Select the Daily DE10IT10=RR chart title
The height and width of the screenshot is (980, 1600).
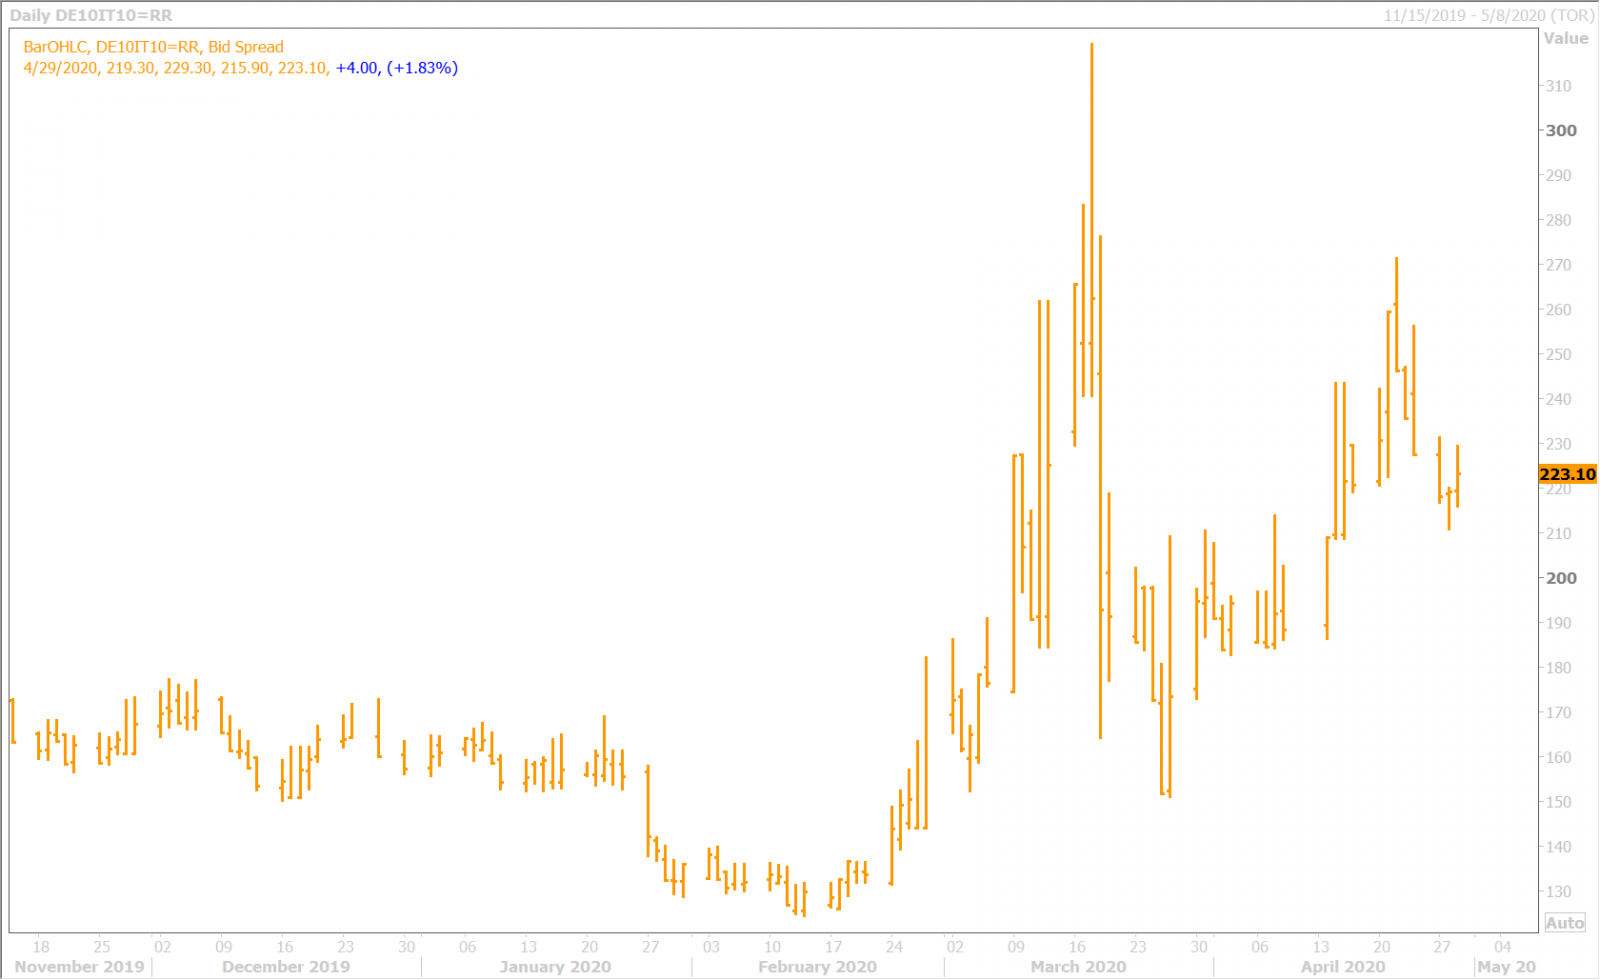(x=91, y=15)
